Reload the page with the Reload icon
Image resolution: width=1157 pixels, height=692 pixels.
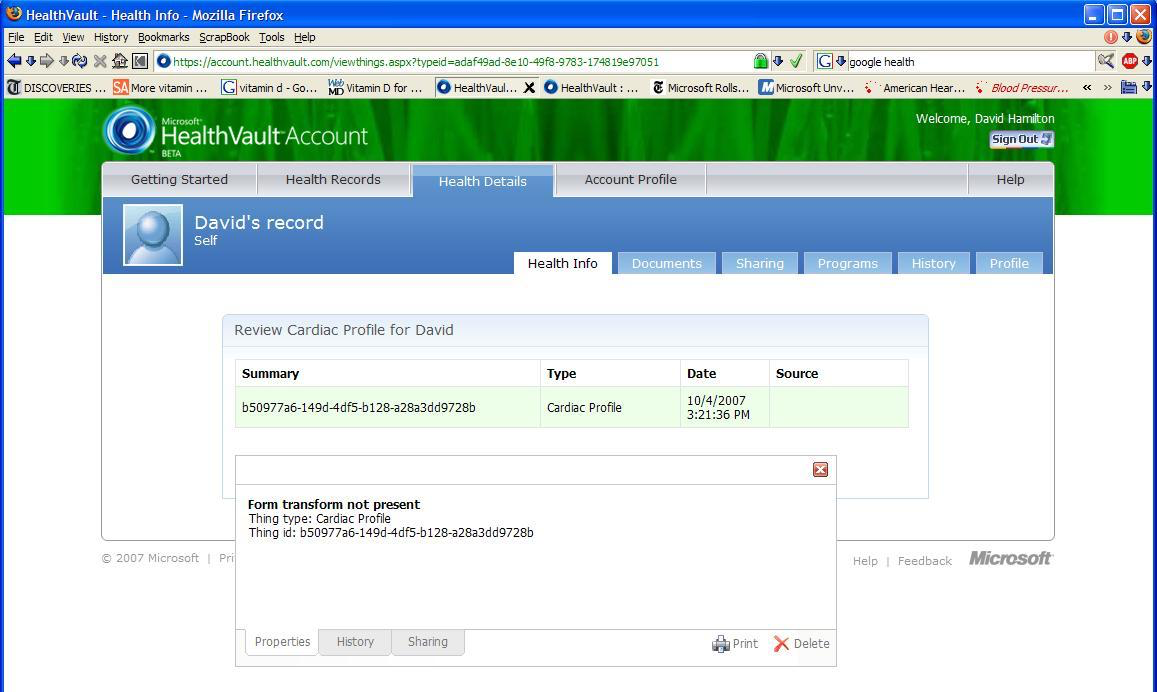[80, 61]
